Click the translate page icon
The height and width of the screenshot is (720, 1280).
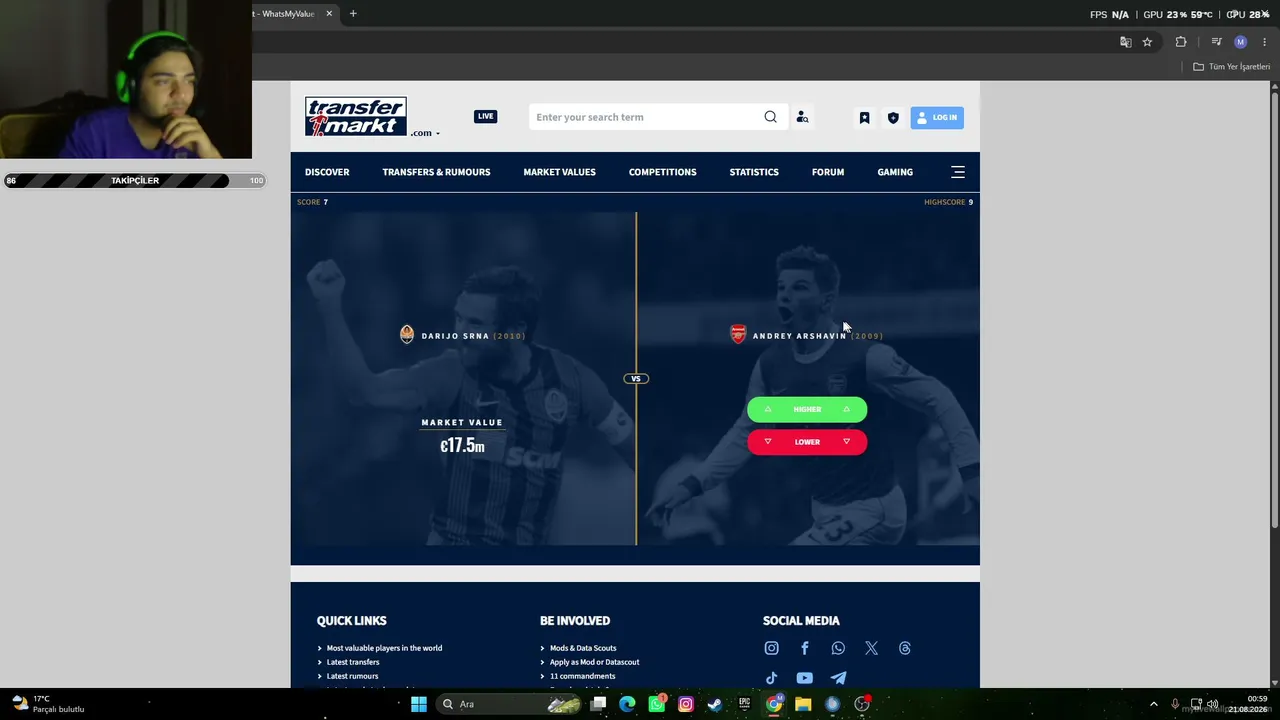pyautogui.click(x=1125, y=42)
